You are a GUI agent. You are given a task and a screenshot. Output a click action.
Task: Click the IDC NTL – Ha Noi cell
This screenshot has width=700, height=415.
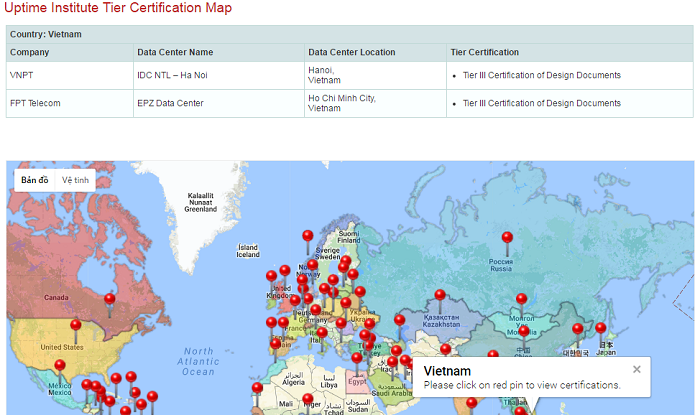[x=219, y=75]
